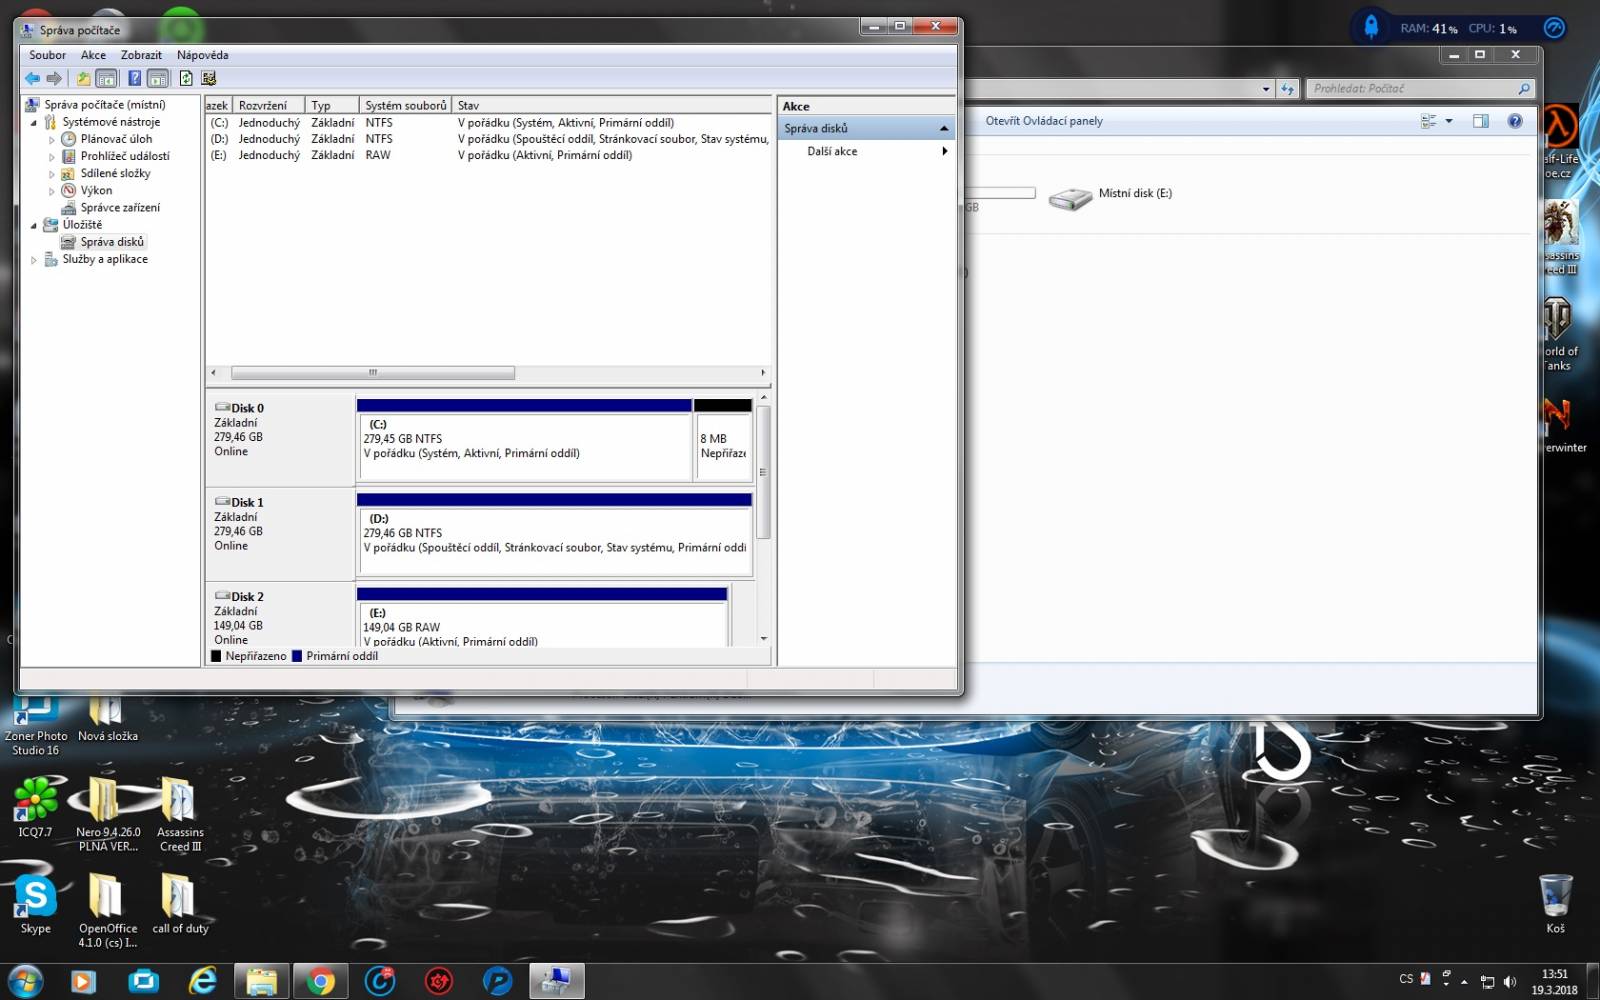Open the Zobrazit menu

tap(141, 55)
